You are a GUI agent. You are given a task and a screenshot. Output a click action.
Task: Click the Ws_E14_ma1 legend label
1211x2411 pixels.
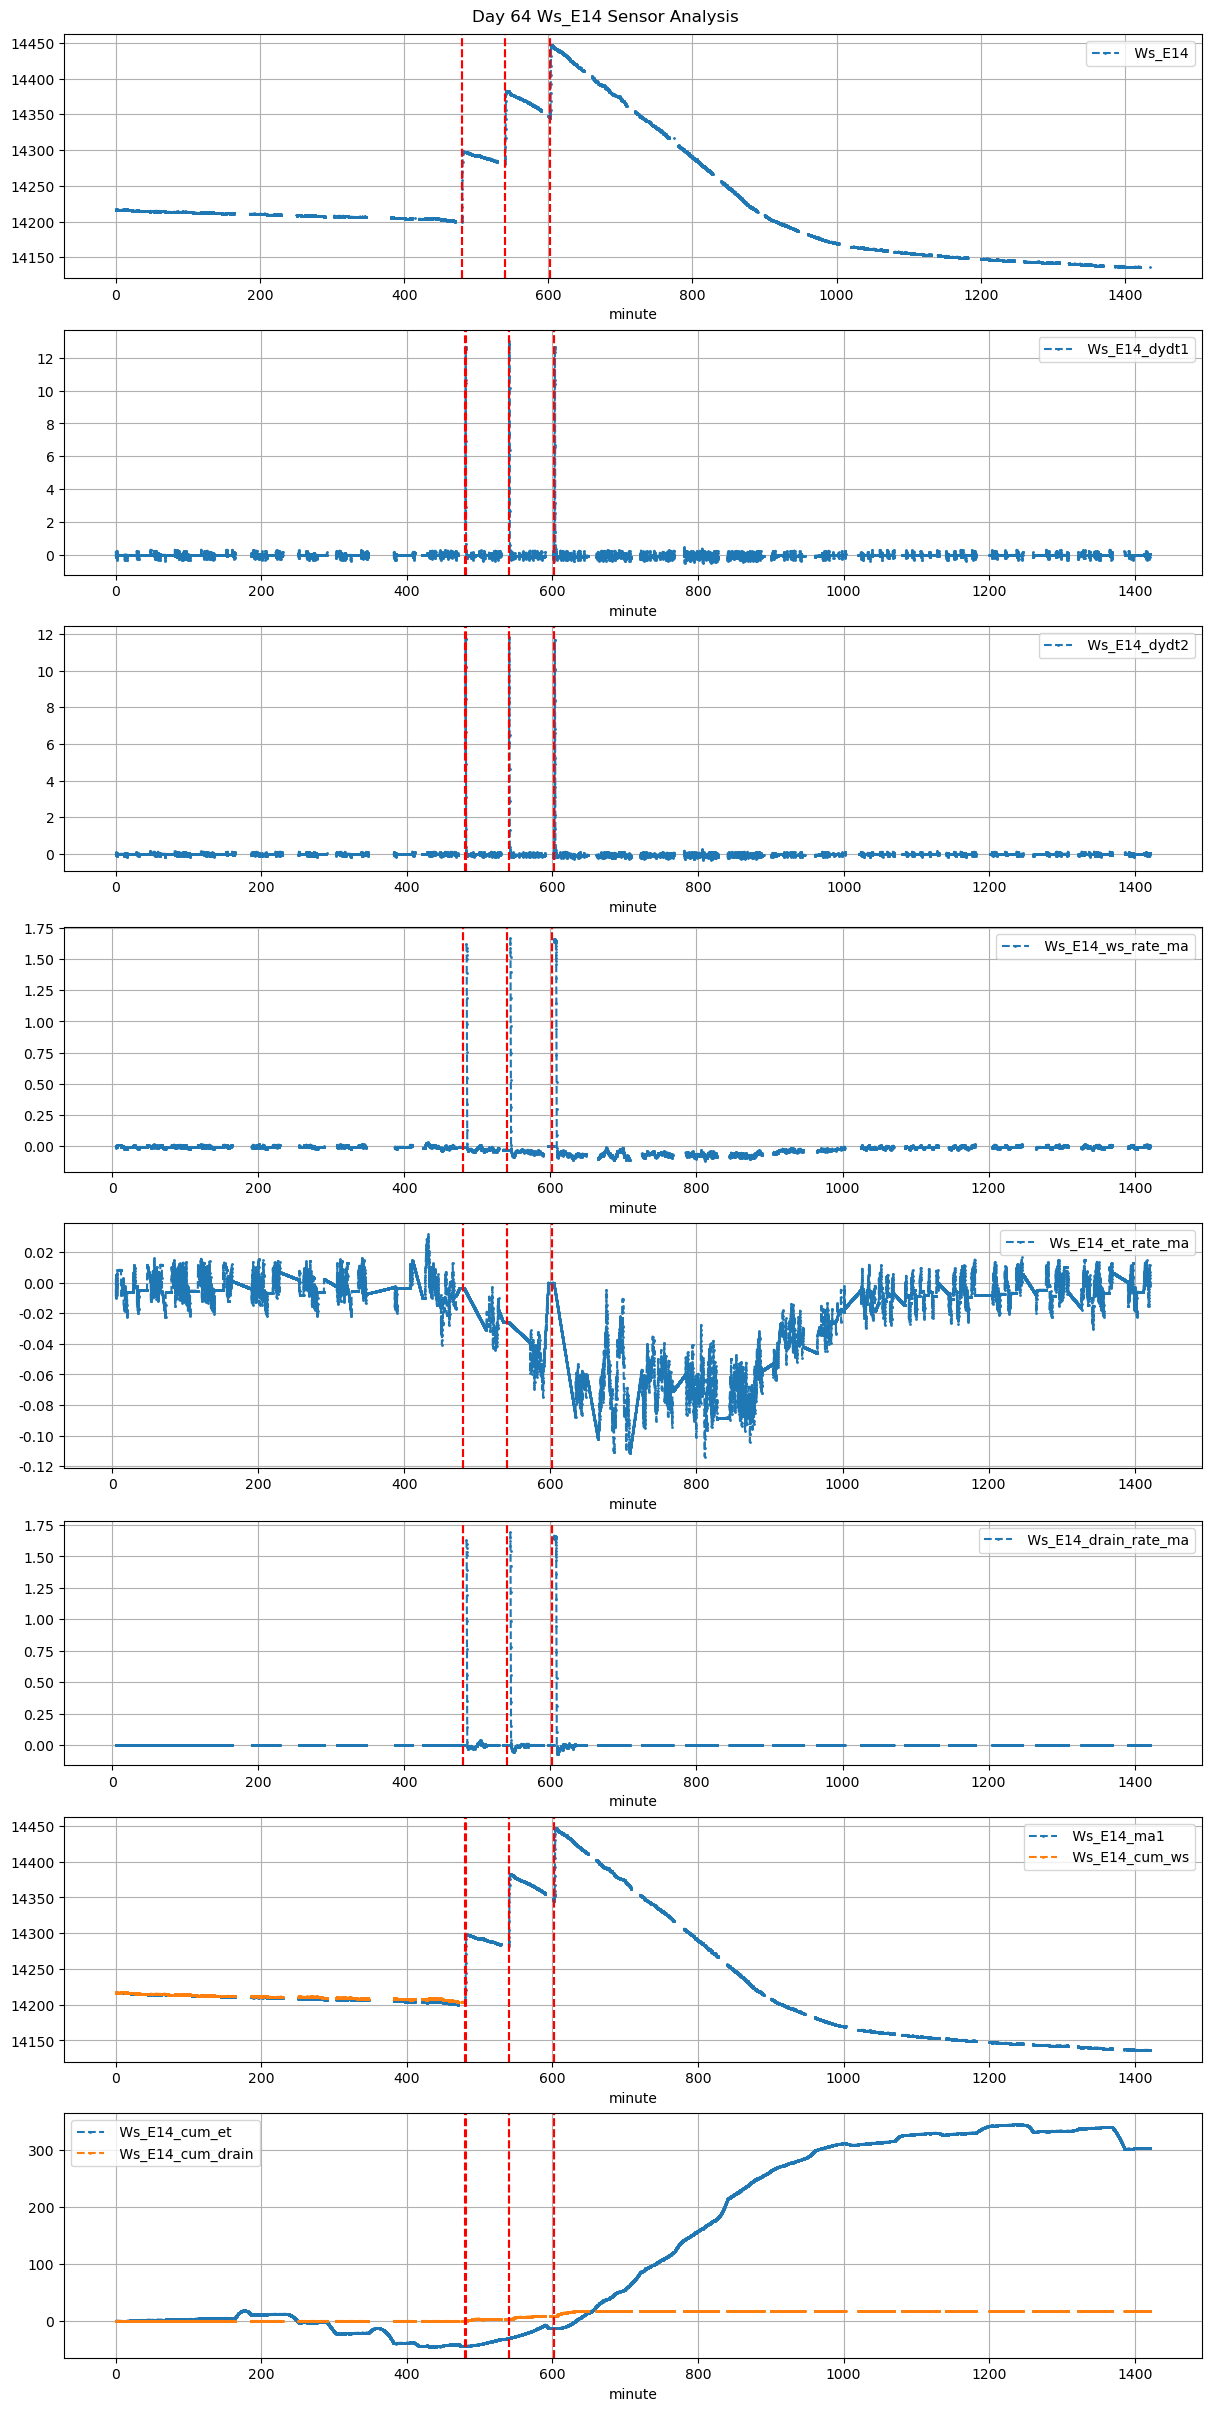point(1118,1837)
